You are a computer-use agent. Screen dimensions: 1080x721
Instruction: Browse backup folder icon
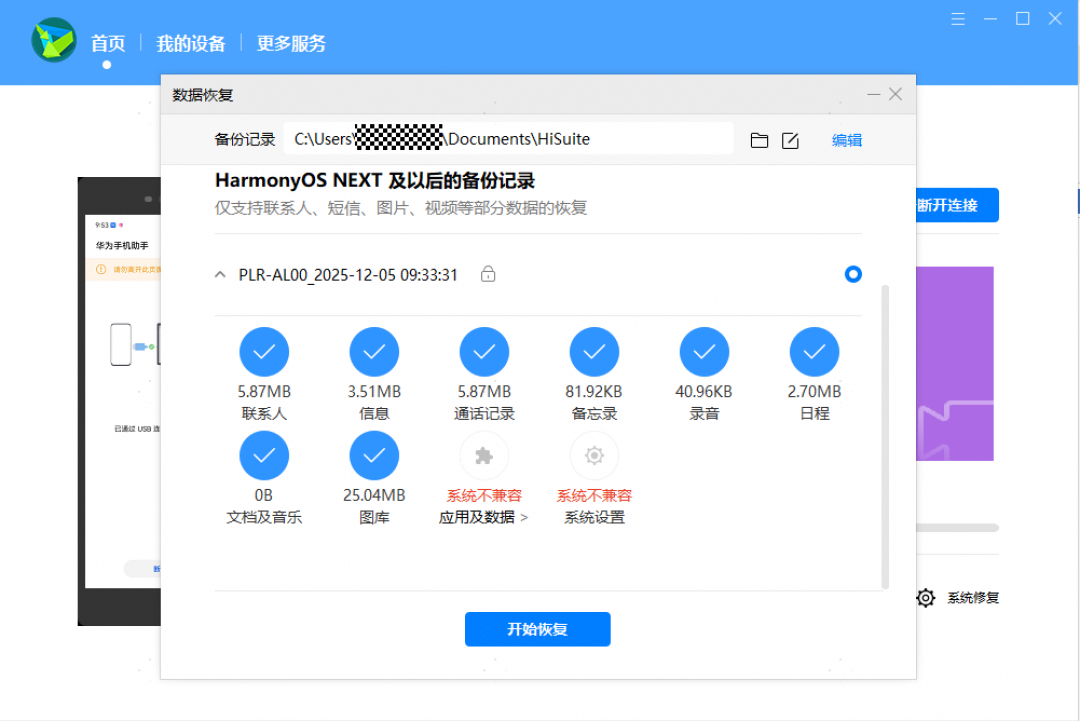[x=759, y=140]
